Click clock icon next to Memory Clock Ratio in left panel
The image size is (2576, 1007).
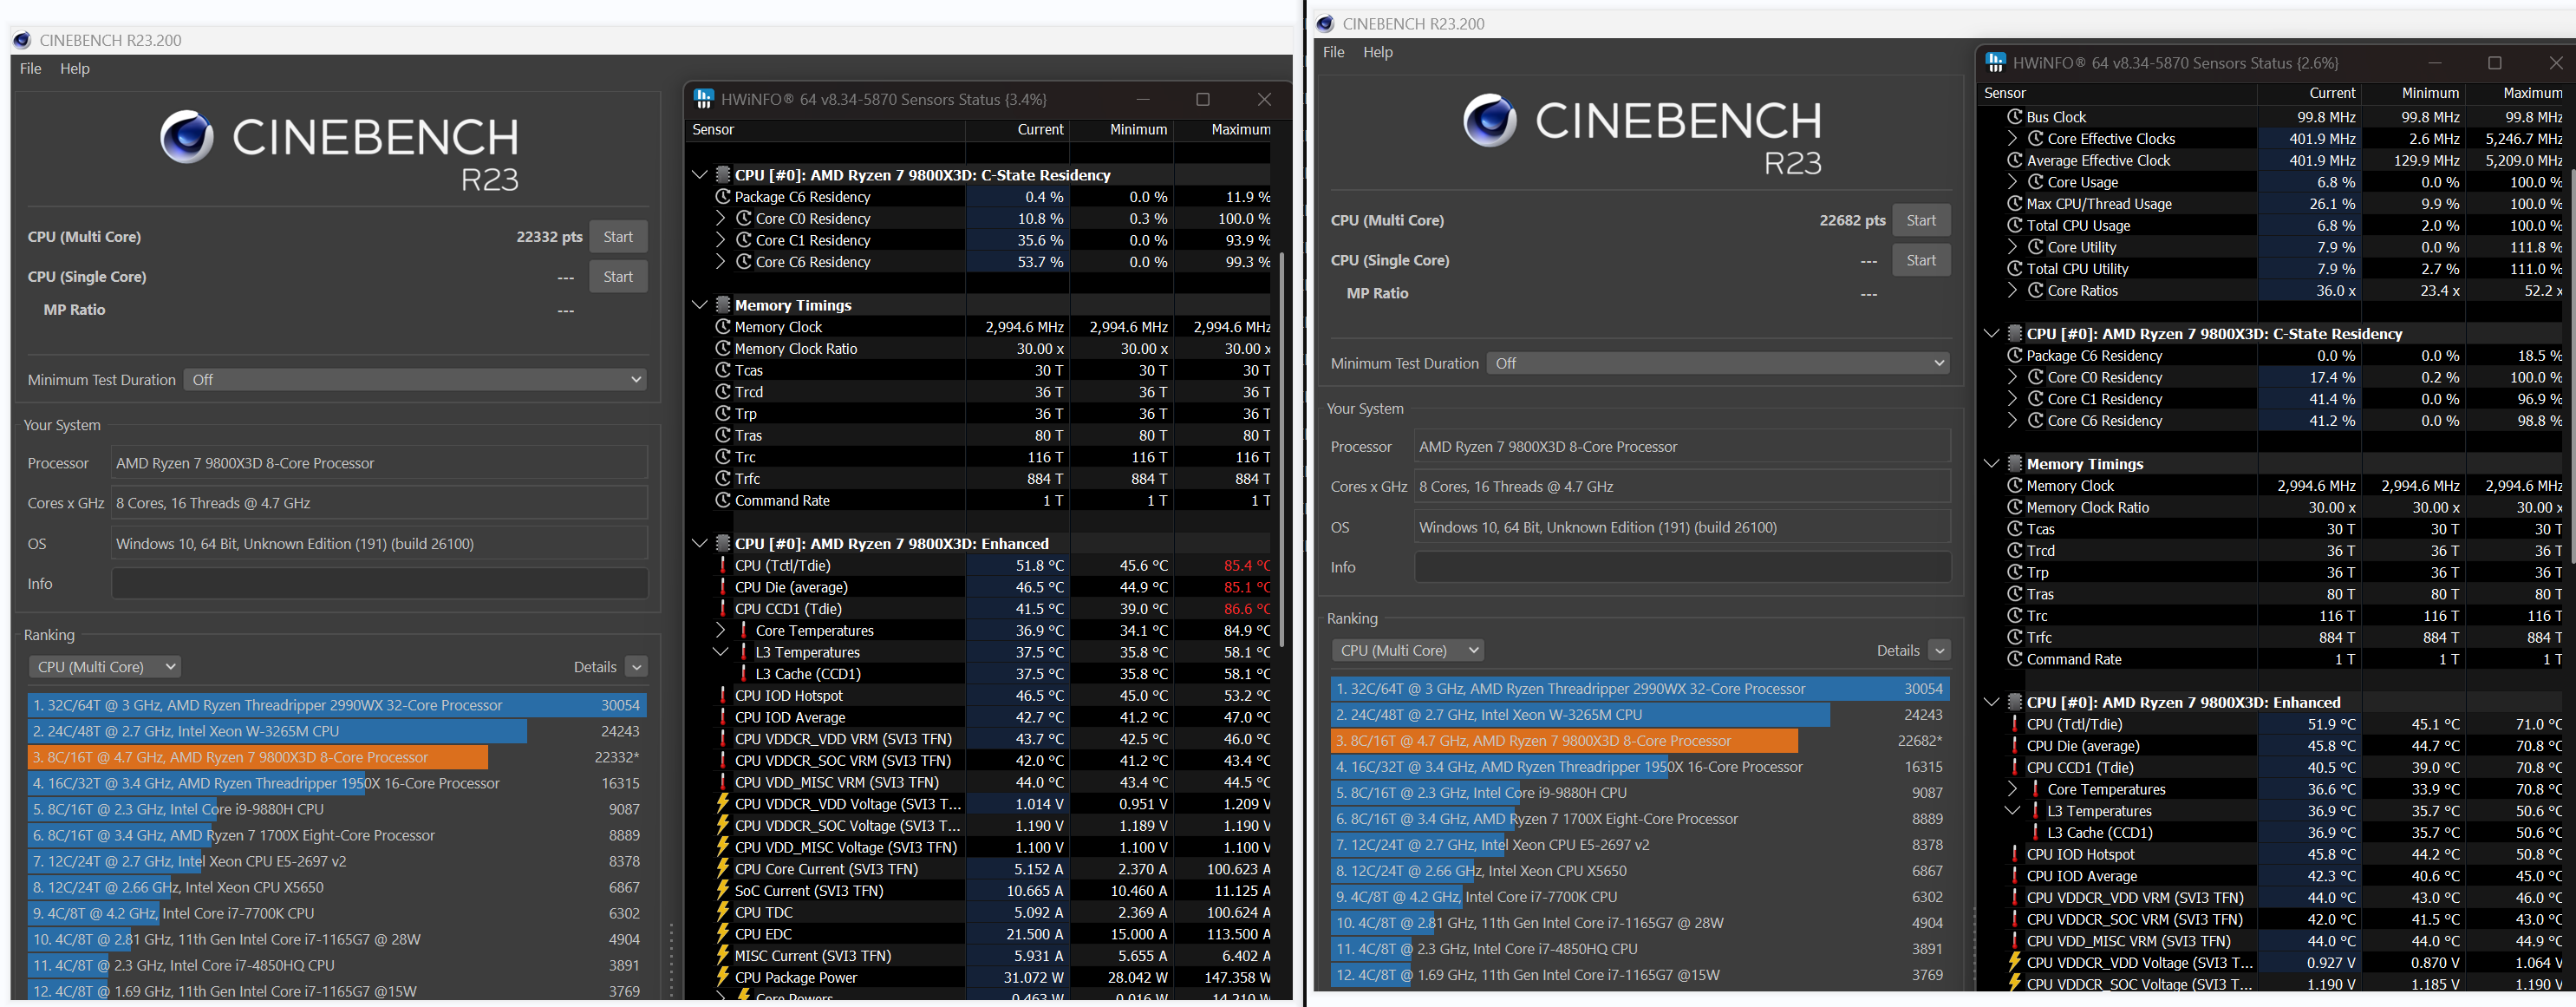(x=723, y=348)
